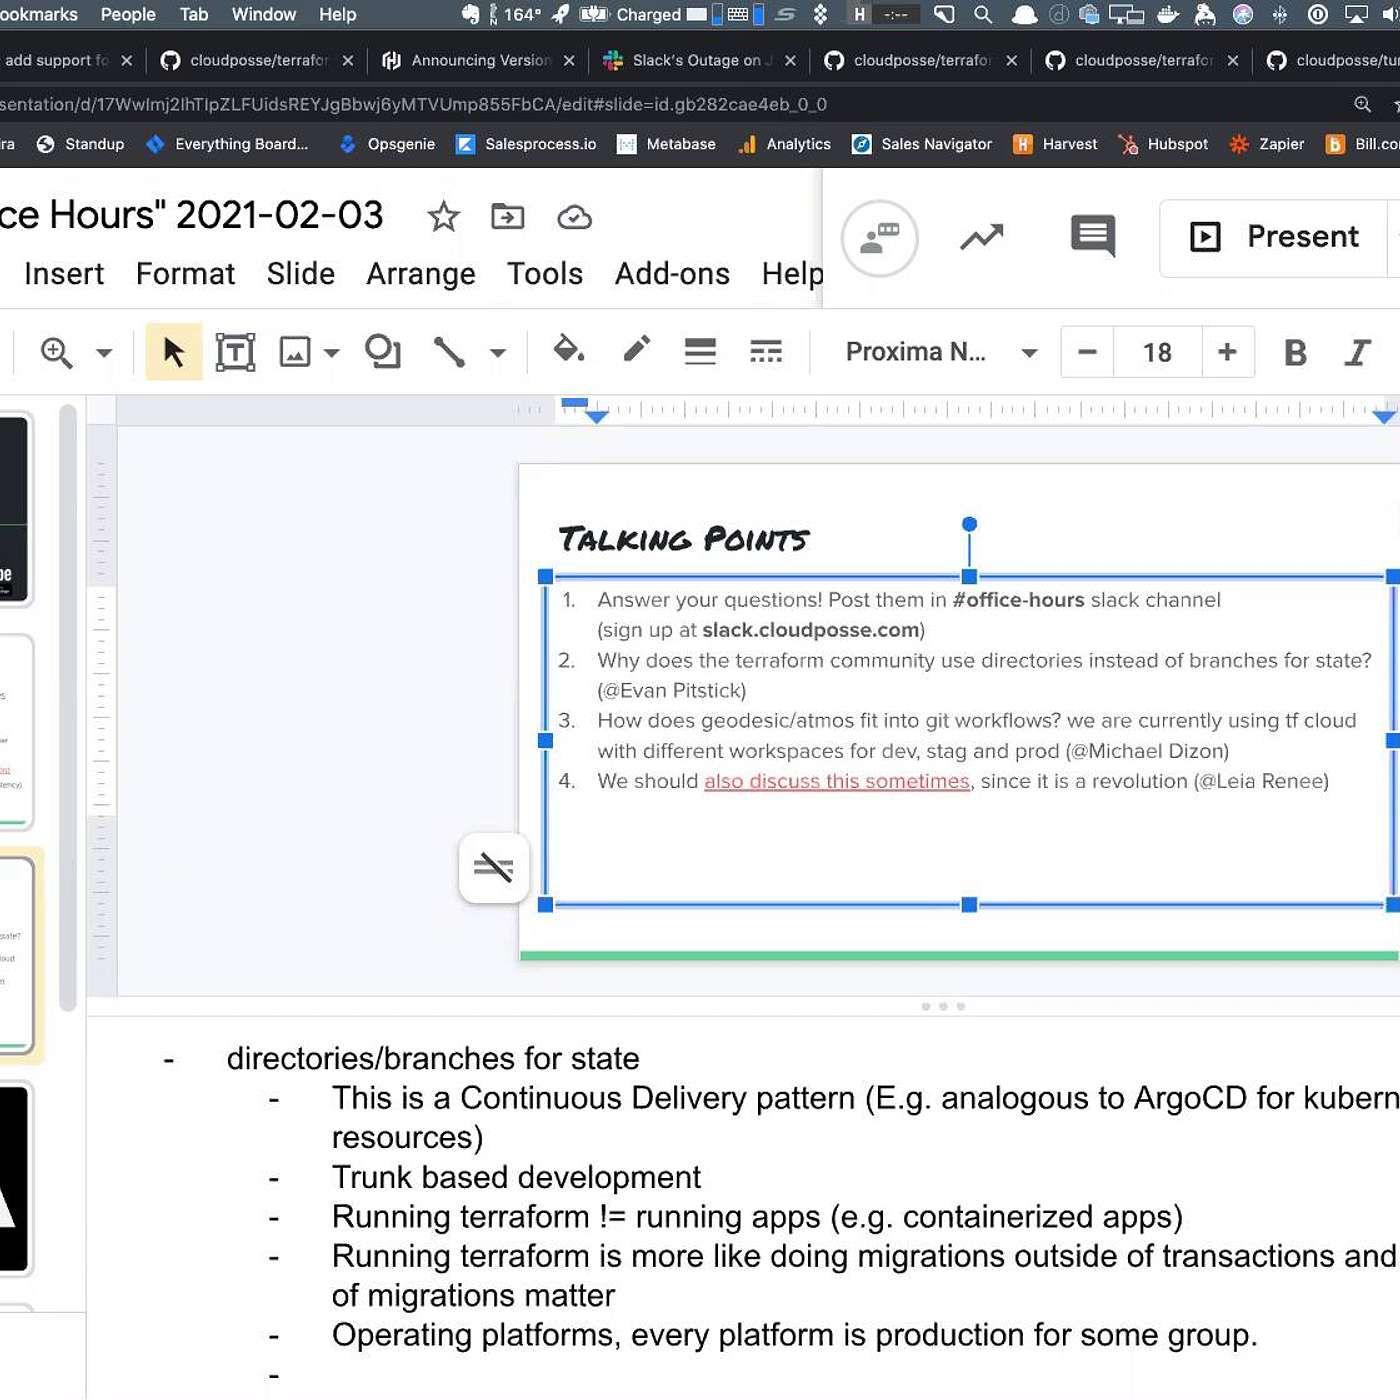Open the Add-ons menu
The image size is (1400, 1400).
coord(672,274)
